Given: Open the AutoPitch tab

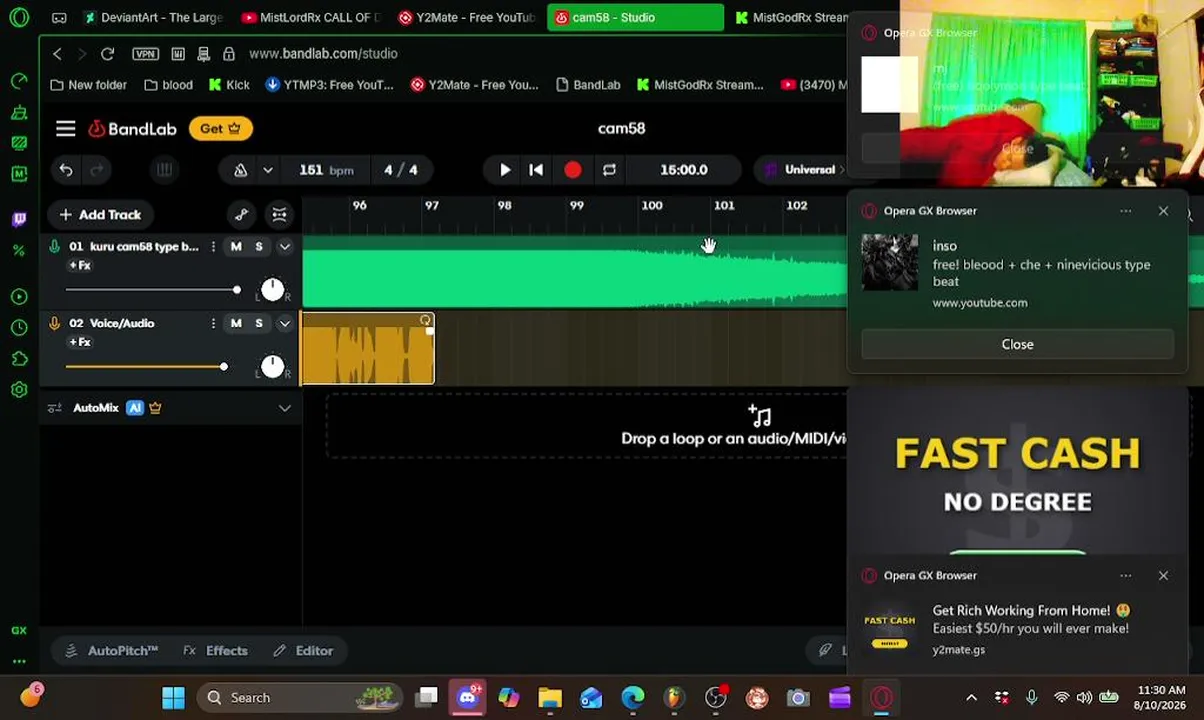Looking at the screenshot, I should pyautogui.click(x=112, y=651).
